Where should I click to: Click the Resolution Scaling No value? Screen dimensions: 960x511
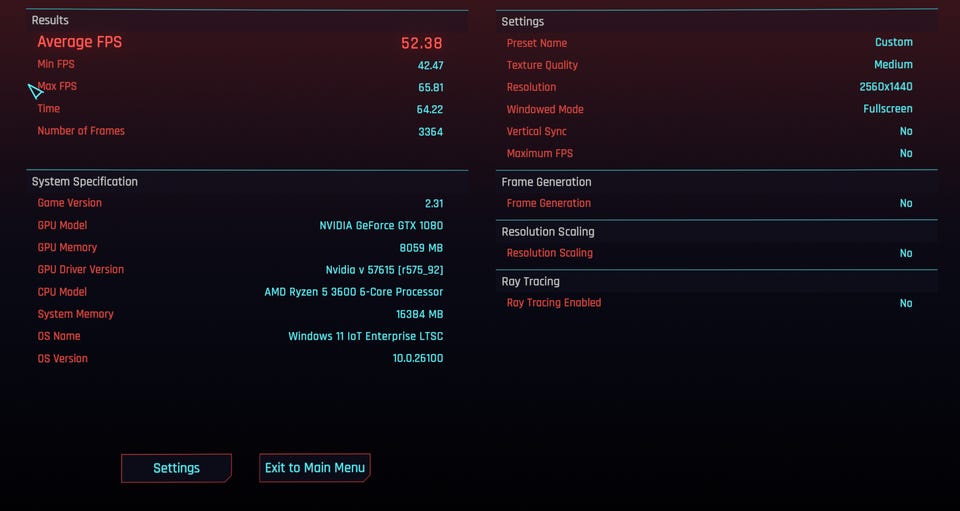[x=906, y=253]
